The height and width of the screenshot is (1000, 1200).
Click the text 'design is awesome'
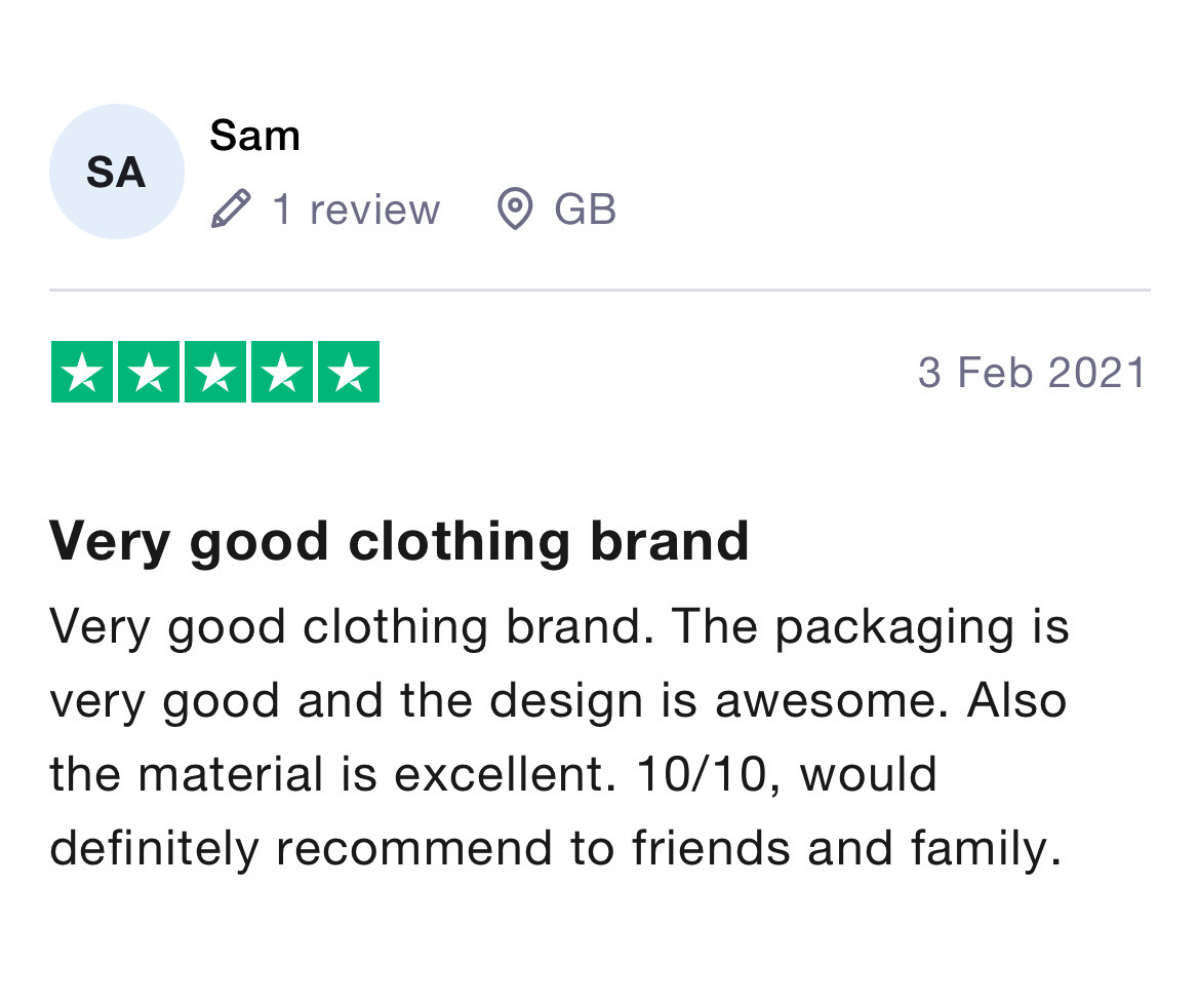click(x=693, y=702)
